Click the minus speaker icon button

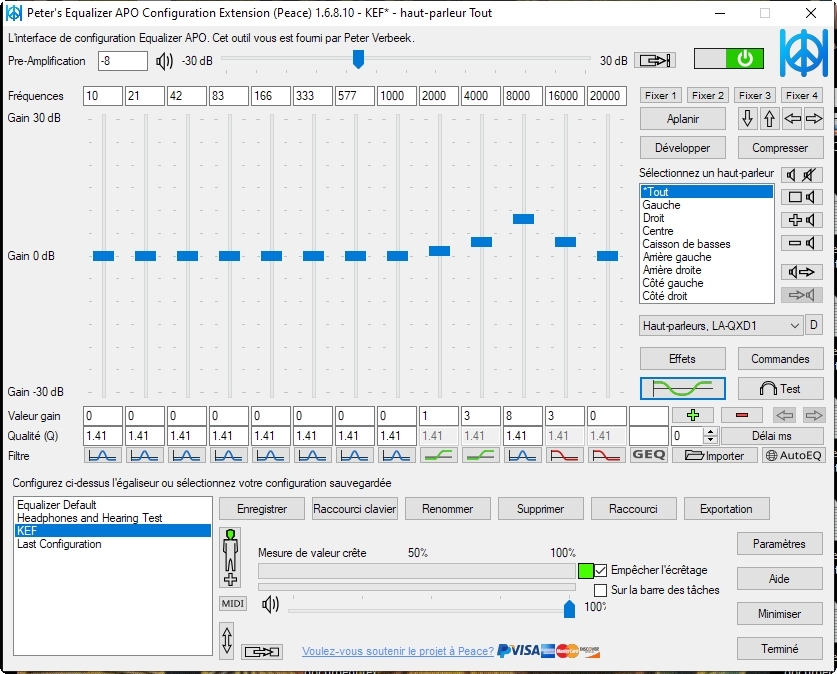pos(802,243)
